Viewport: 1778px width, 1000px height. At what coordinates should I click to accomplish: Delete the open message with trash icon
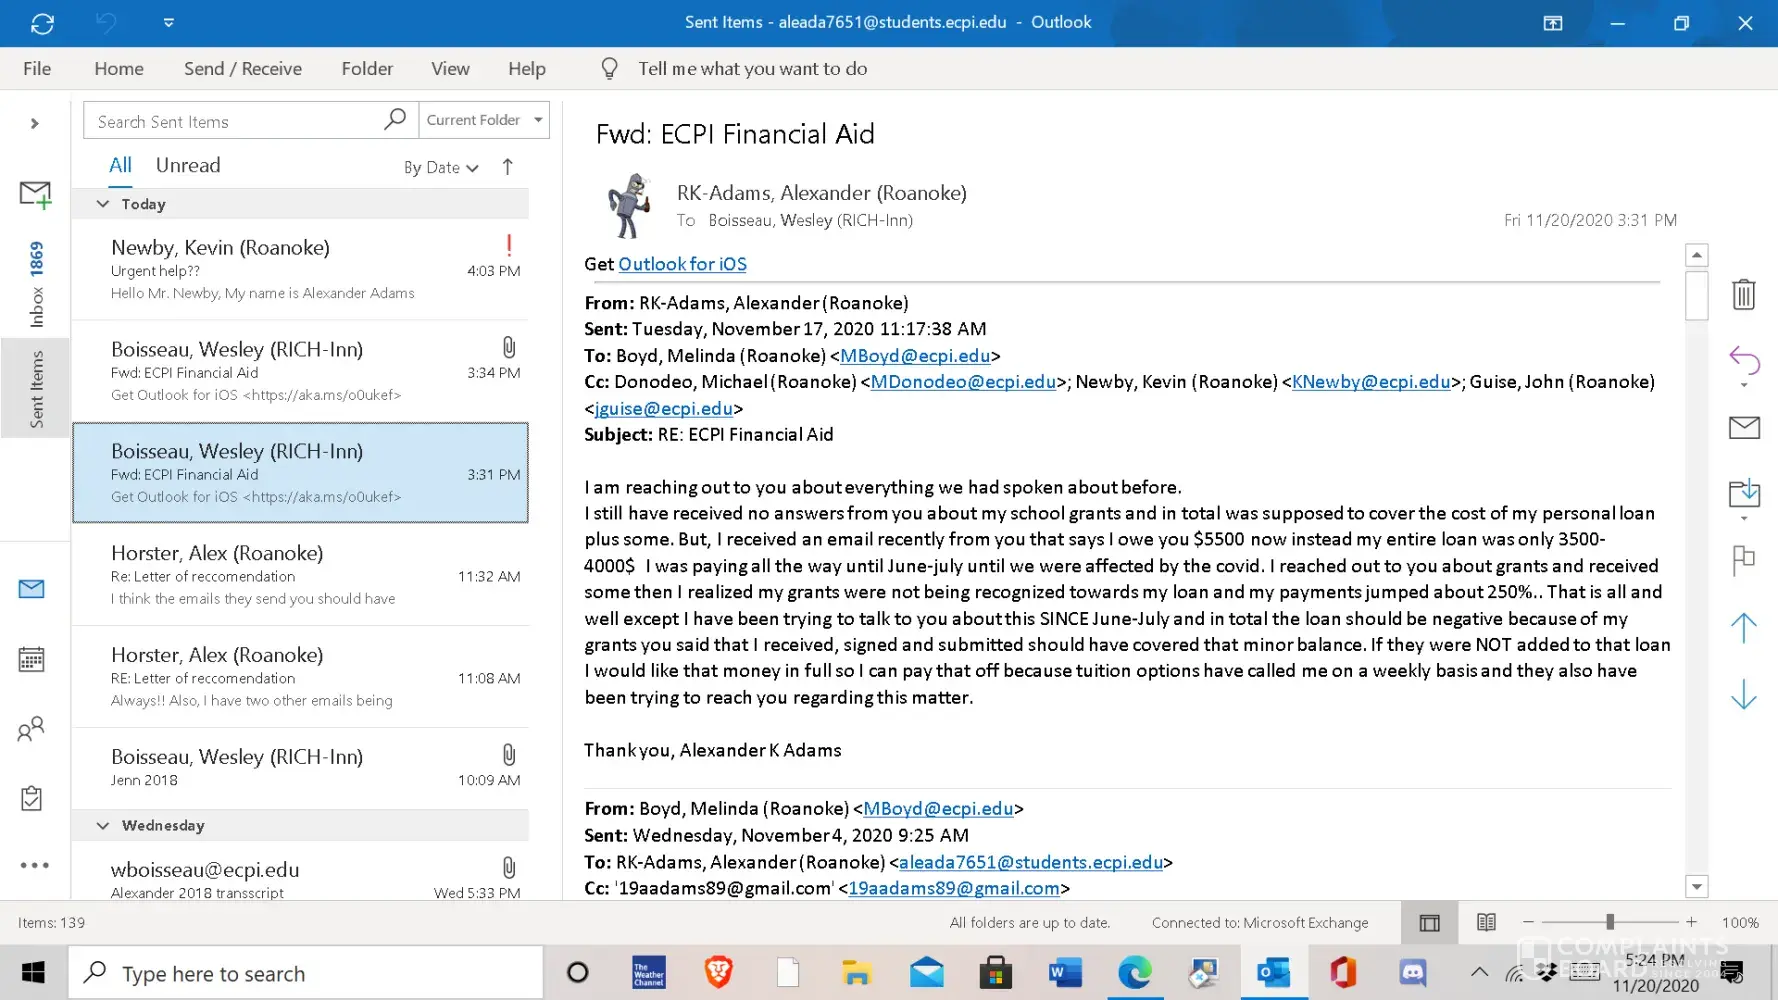pyautogui.click(x=1743, y=294)
